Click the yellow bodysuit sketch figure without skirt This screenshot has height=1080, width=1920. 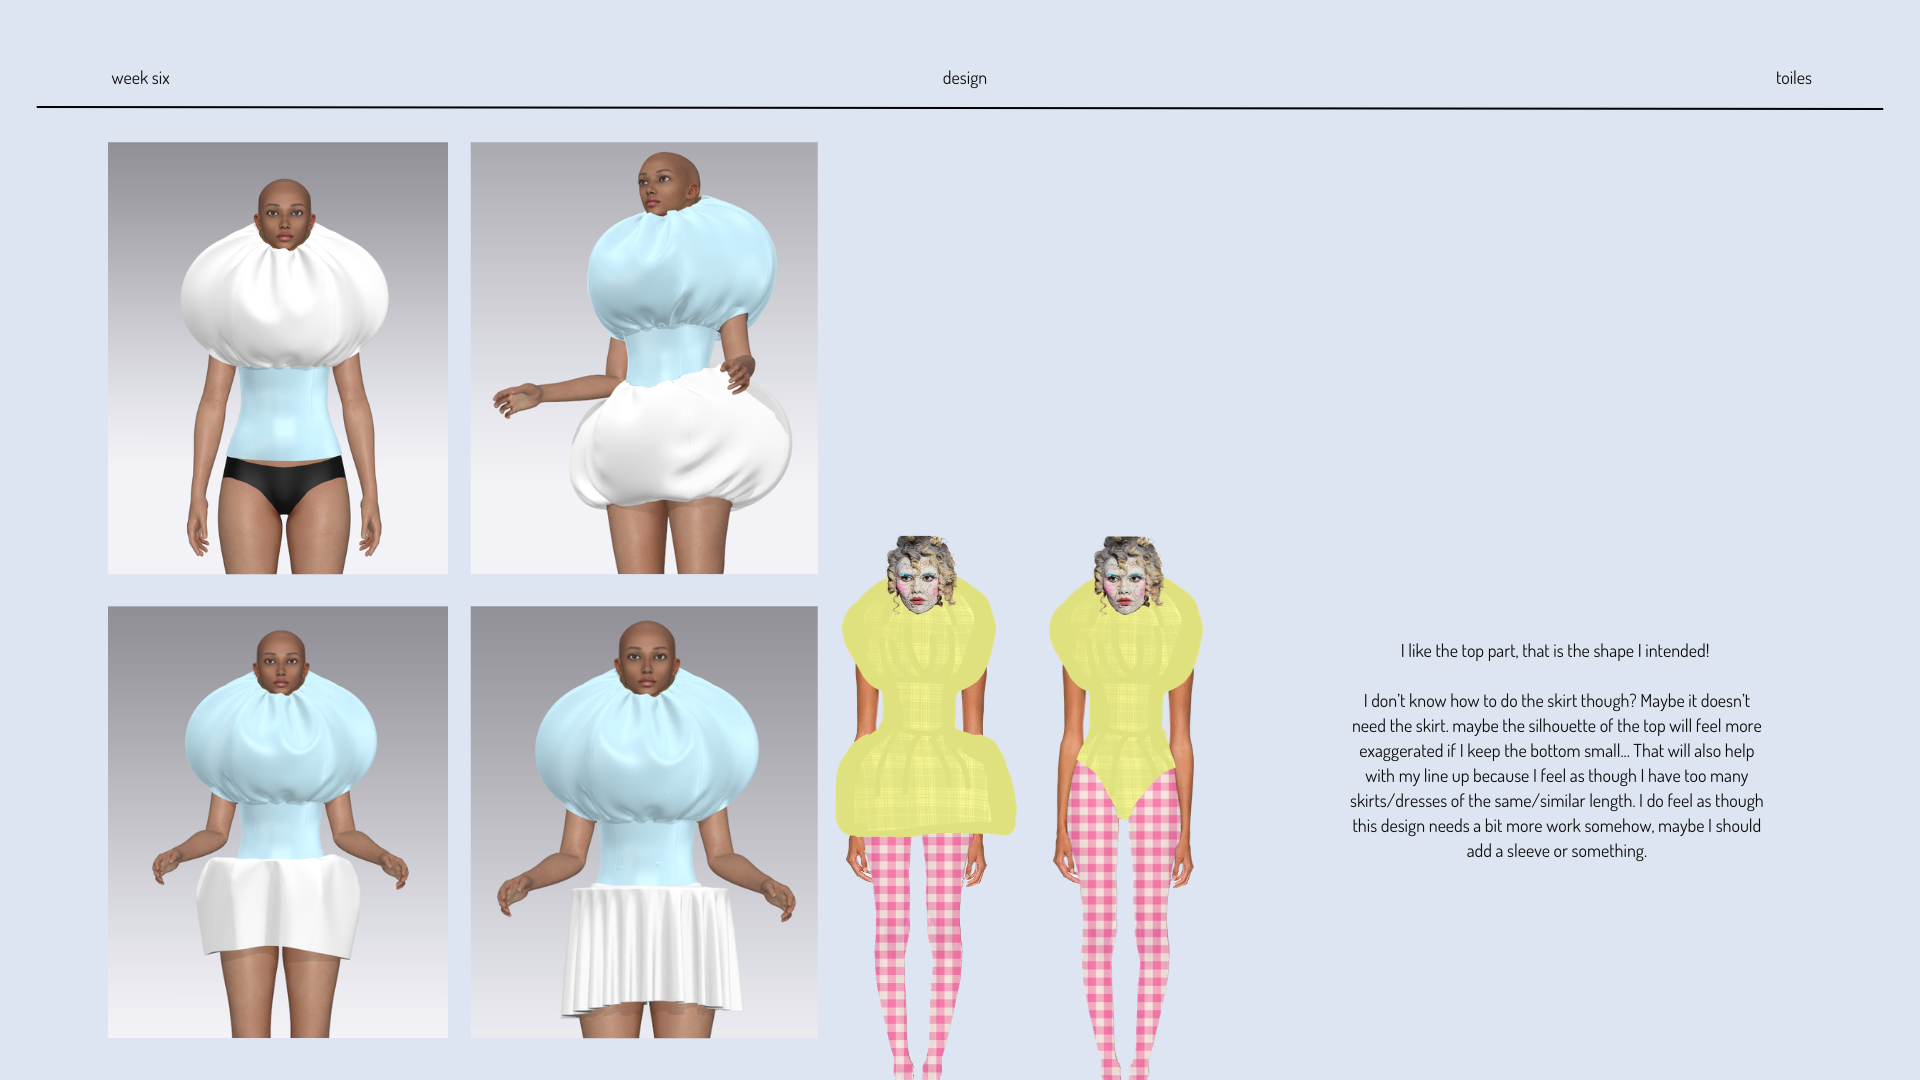(1126, 808)
